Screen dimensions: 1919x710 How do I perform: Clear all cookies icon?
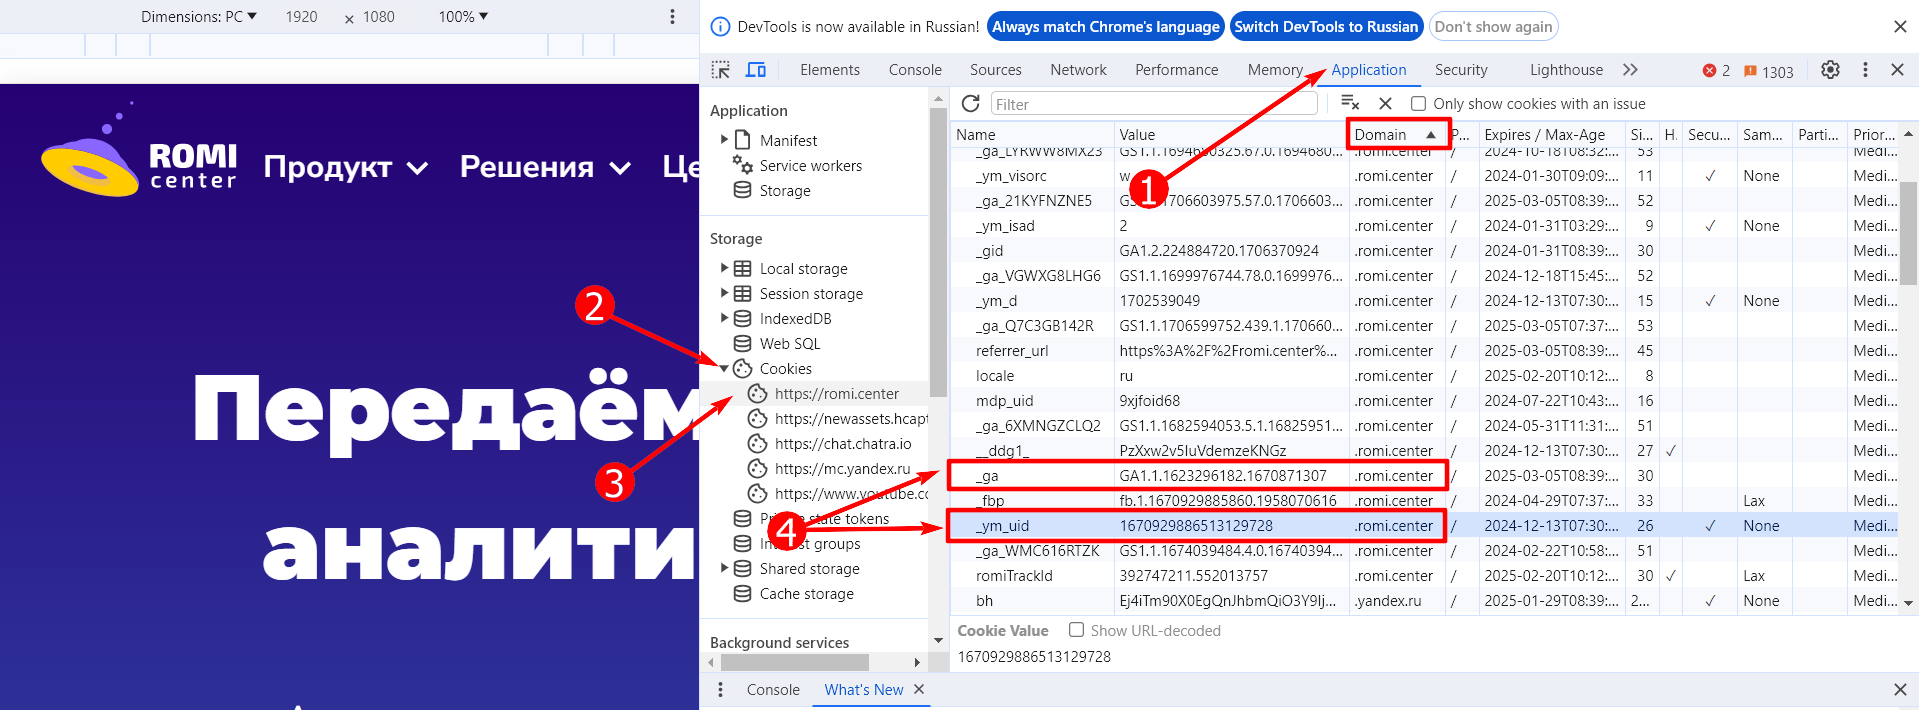click(x=1350, y=103)
